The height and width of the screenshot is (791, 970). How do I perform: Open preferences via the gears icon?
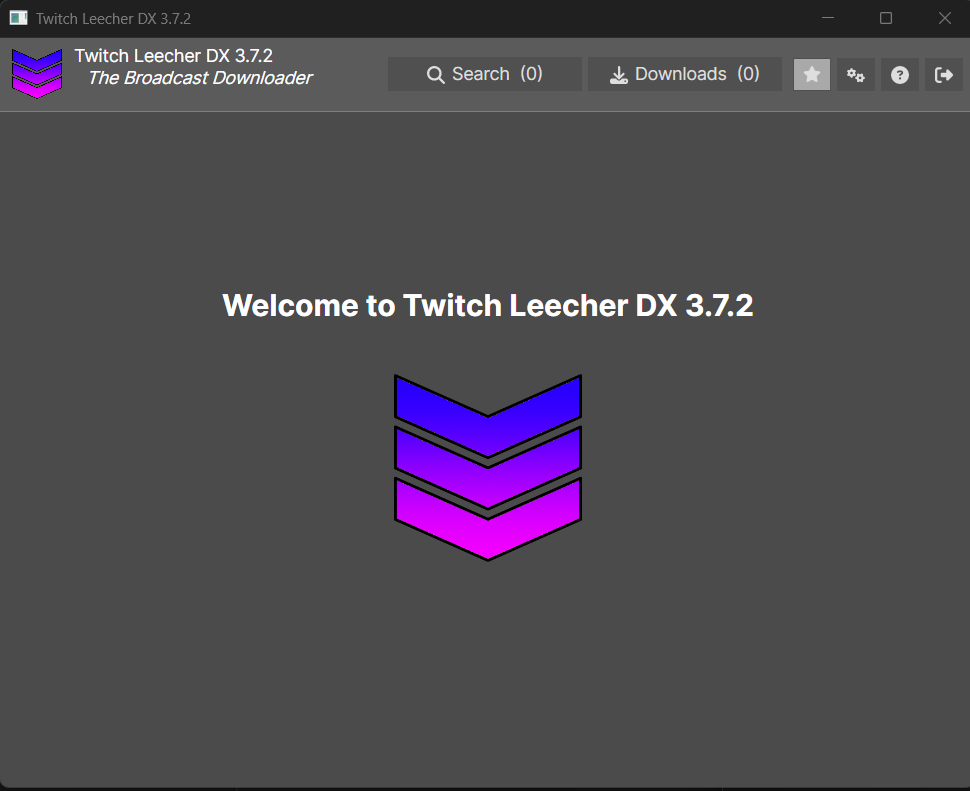tap(856, 75)
